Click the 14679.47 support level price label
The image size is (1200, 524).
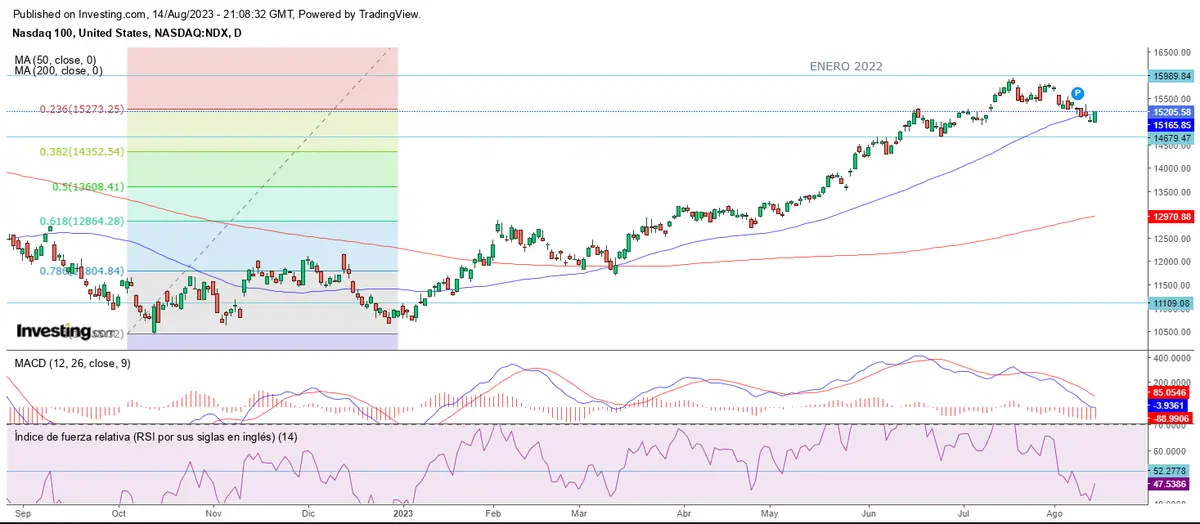pyautogui.click(x=1172, y=137)
